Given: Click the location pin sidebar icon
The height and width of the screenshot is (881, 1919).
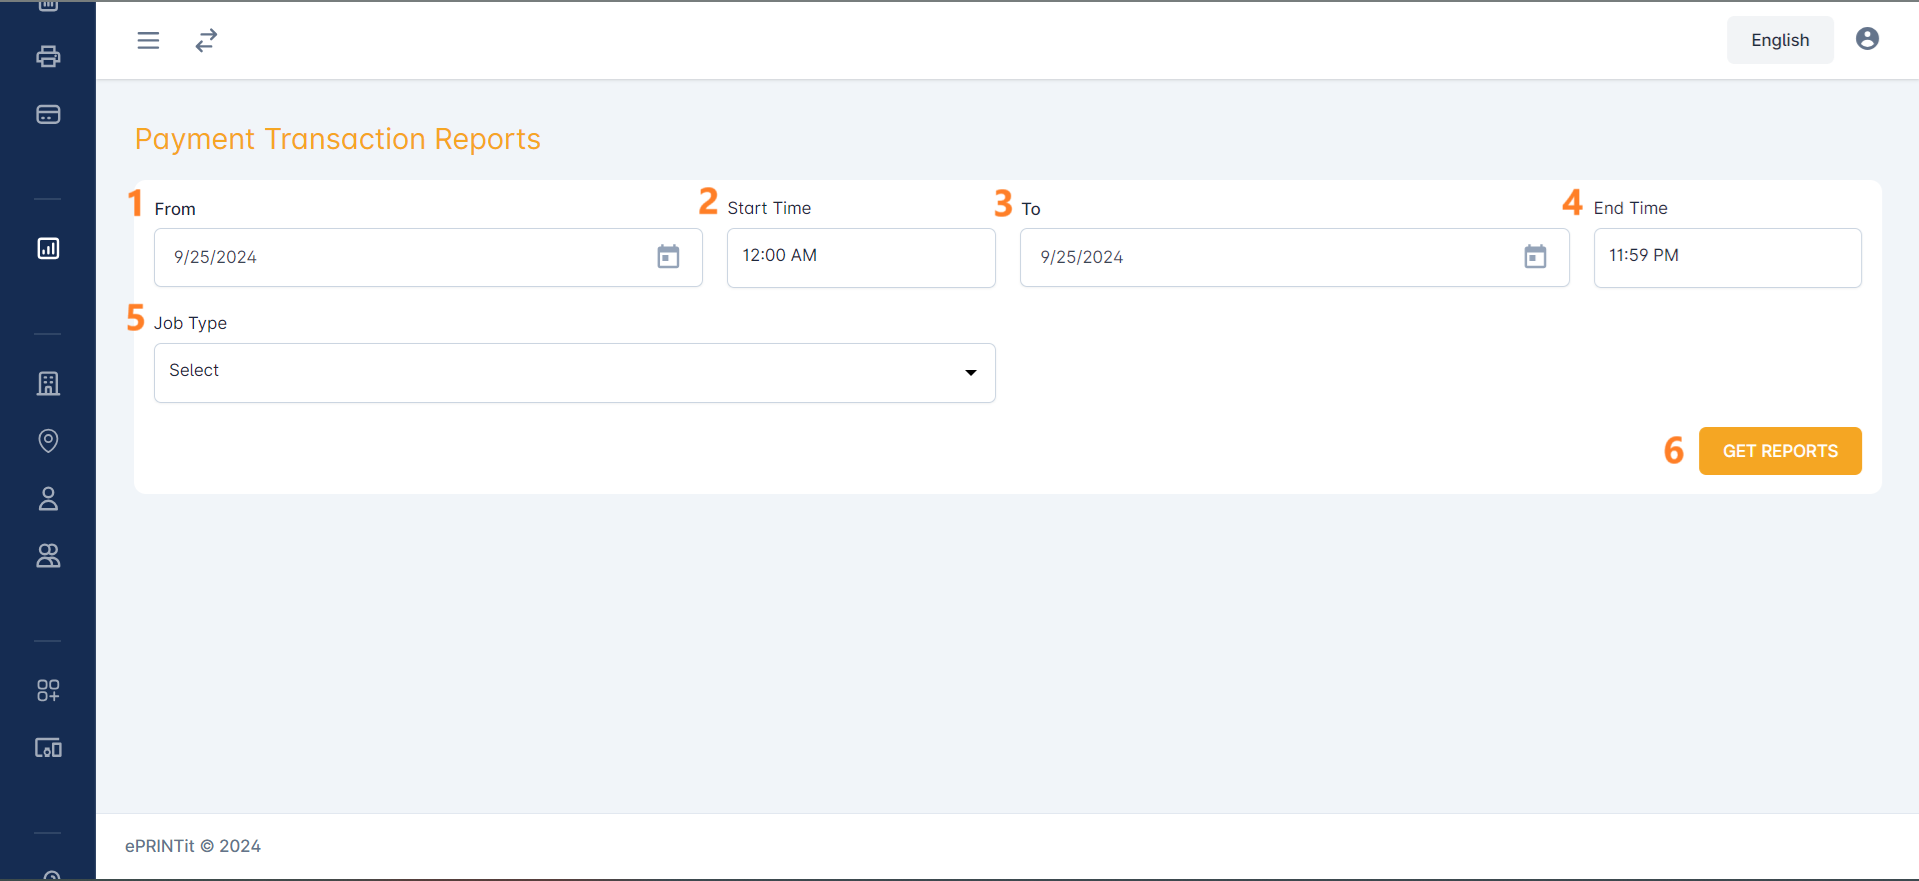Looking at the screenshot, I should 48,441.
